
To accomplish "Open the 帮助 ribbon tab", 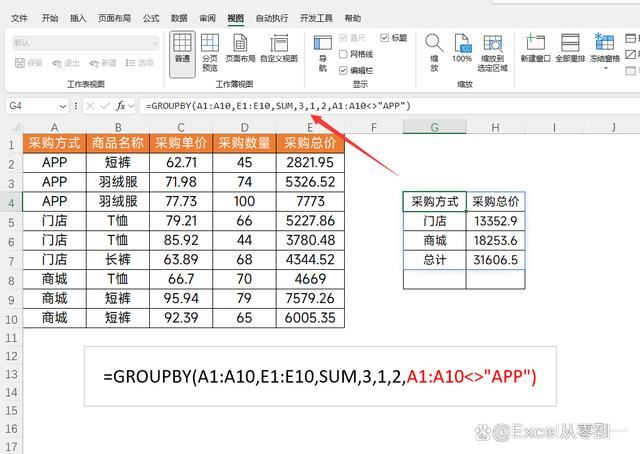I will tap(353, 18).
